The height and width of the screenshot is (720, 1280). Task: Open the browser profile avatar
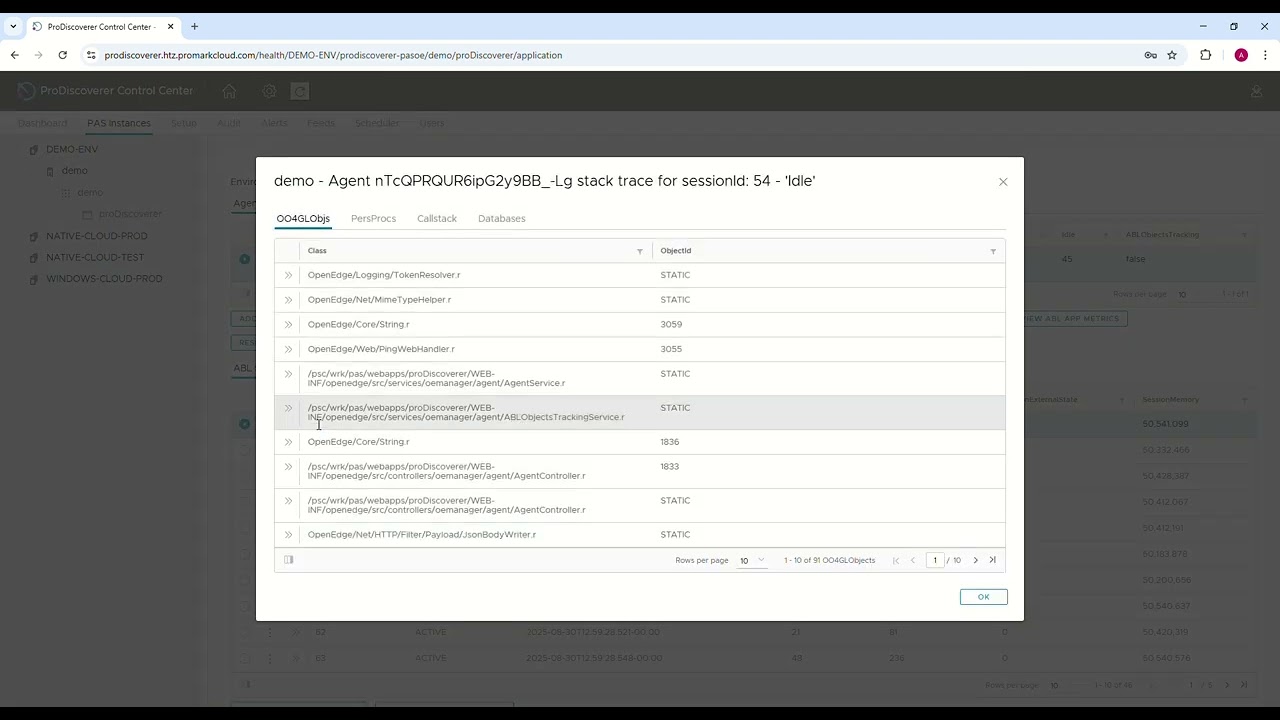coord(1241,55)
